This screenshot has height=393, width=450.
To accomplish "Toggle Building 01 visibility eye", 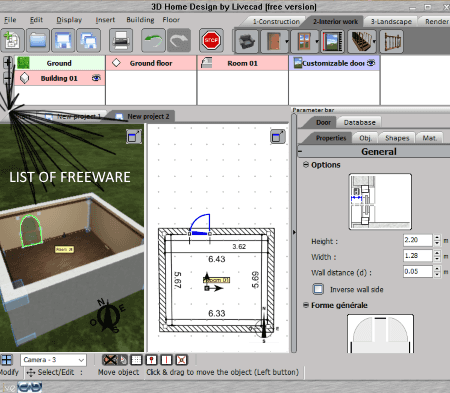I will pos(96,78).
